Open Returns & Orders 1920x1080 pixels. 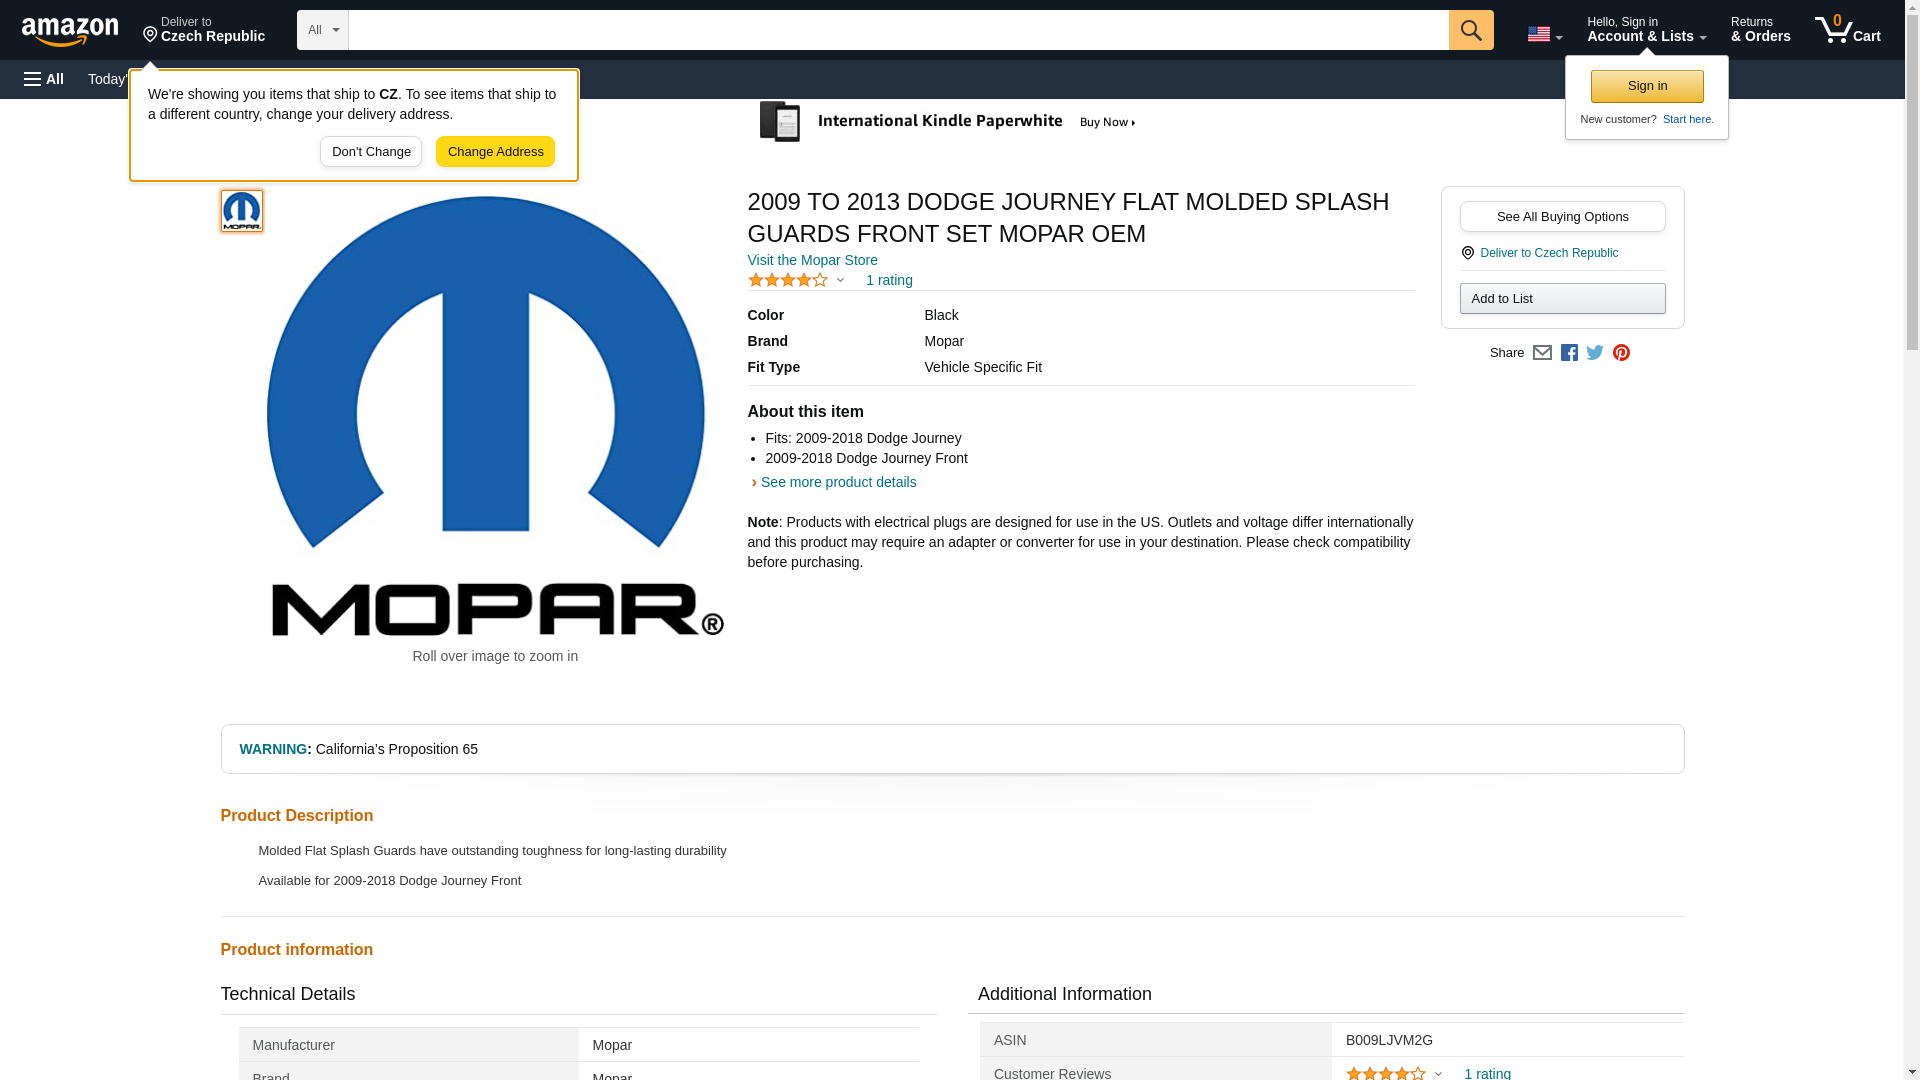coord(1760,30)
